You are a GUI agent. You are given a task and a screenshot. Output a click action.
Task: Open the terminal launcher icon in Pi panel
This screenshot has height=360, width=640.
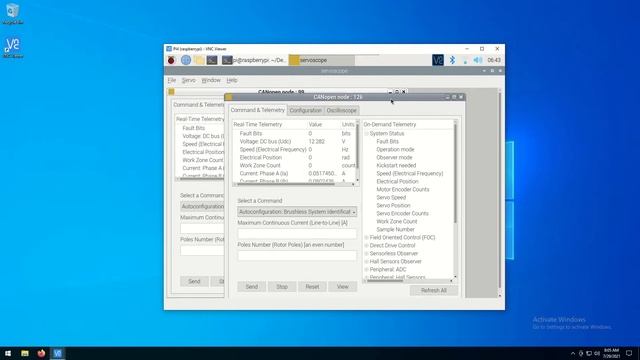click(212, 60)
